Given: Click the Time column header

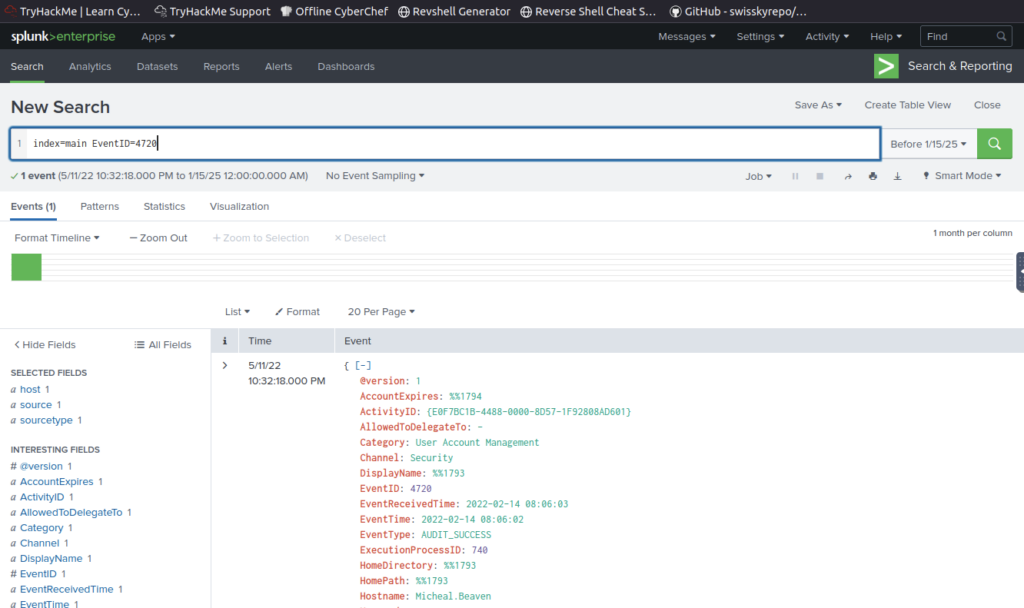Looking at the screenshot, I should tap(259, 341).
